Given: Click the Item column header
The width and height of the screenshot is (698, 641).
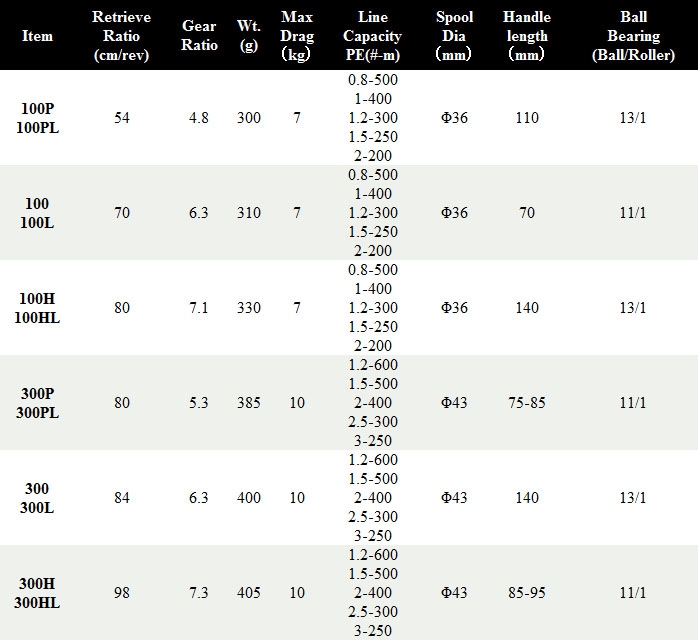Looking at the screenshot, I should (37, 36).
